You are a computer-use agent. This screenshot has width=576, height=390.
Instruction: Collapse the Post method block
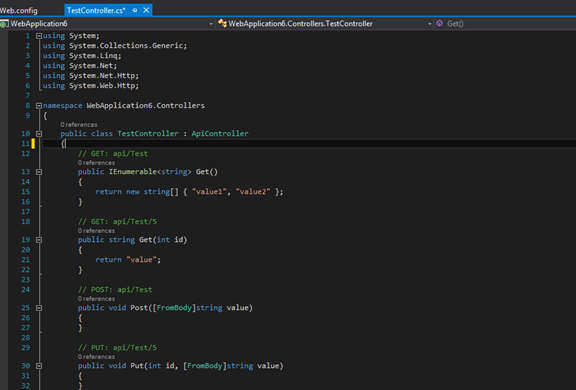point(39,308)
